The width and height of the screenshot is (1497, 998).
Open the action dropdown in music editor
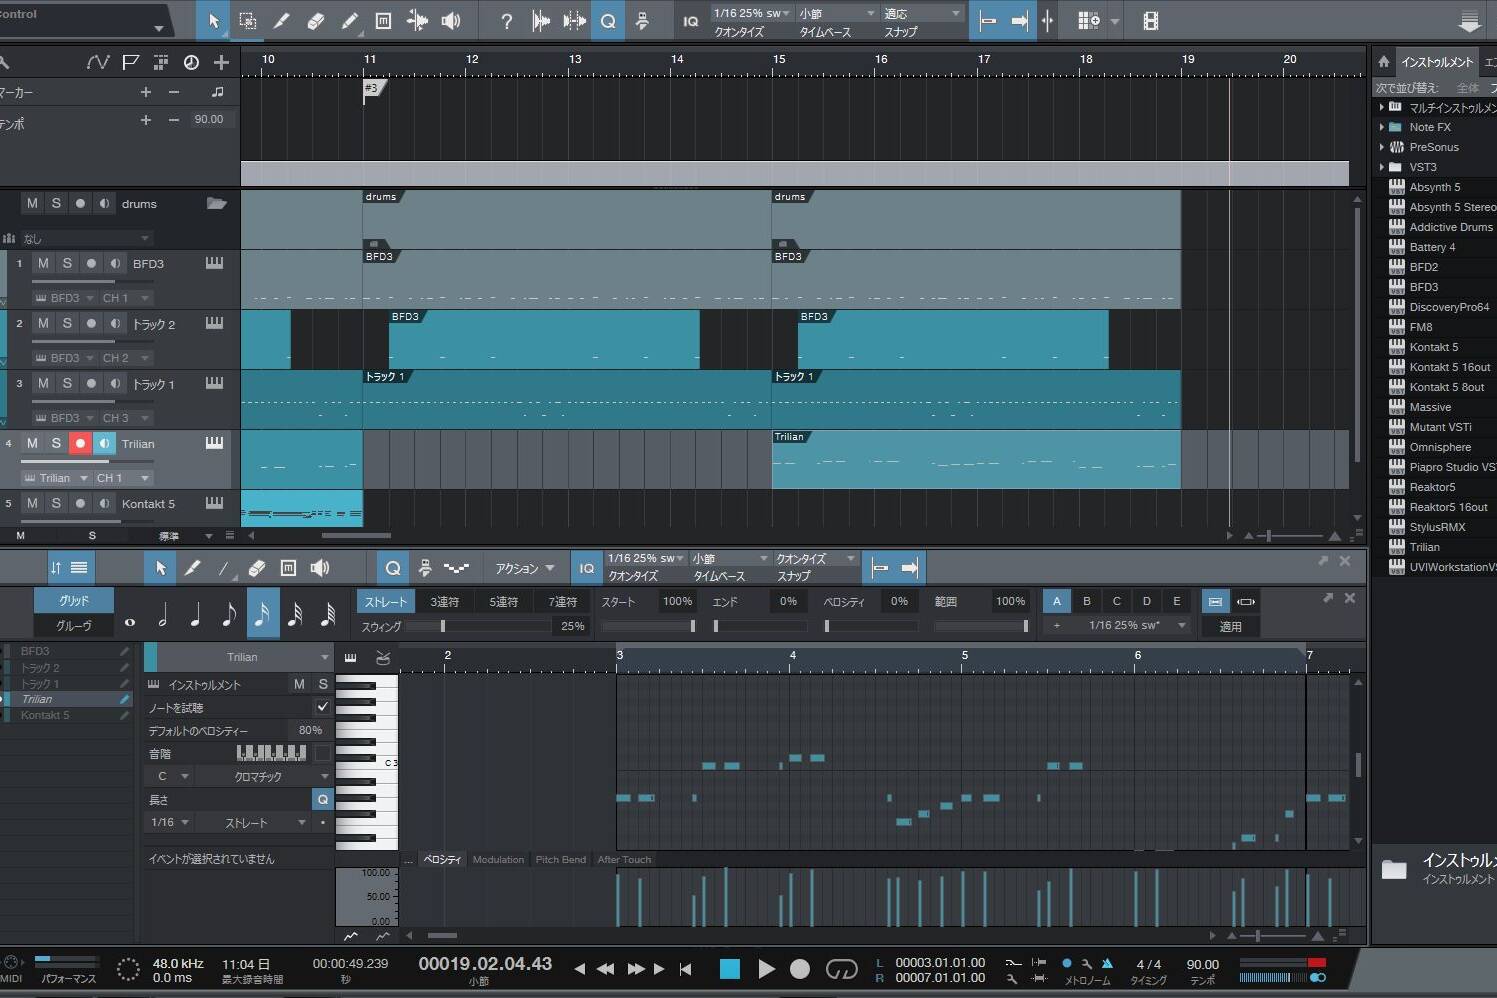click(525, 568)
